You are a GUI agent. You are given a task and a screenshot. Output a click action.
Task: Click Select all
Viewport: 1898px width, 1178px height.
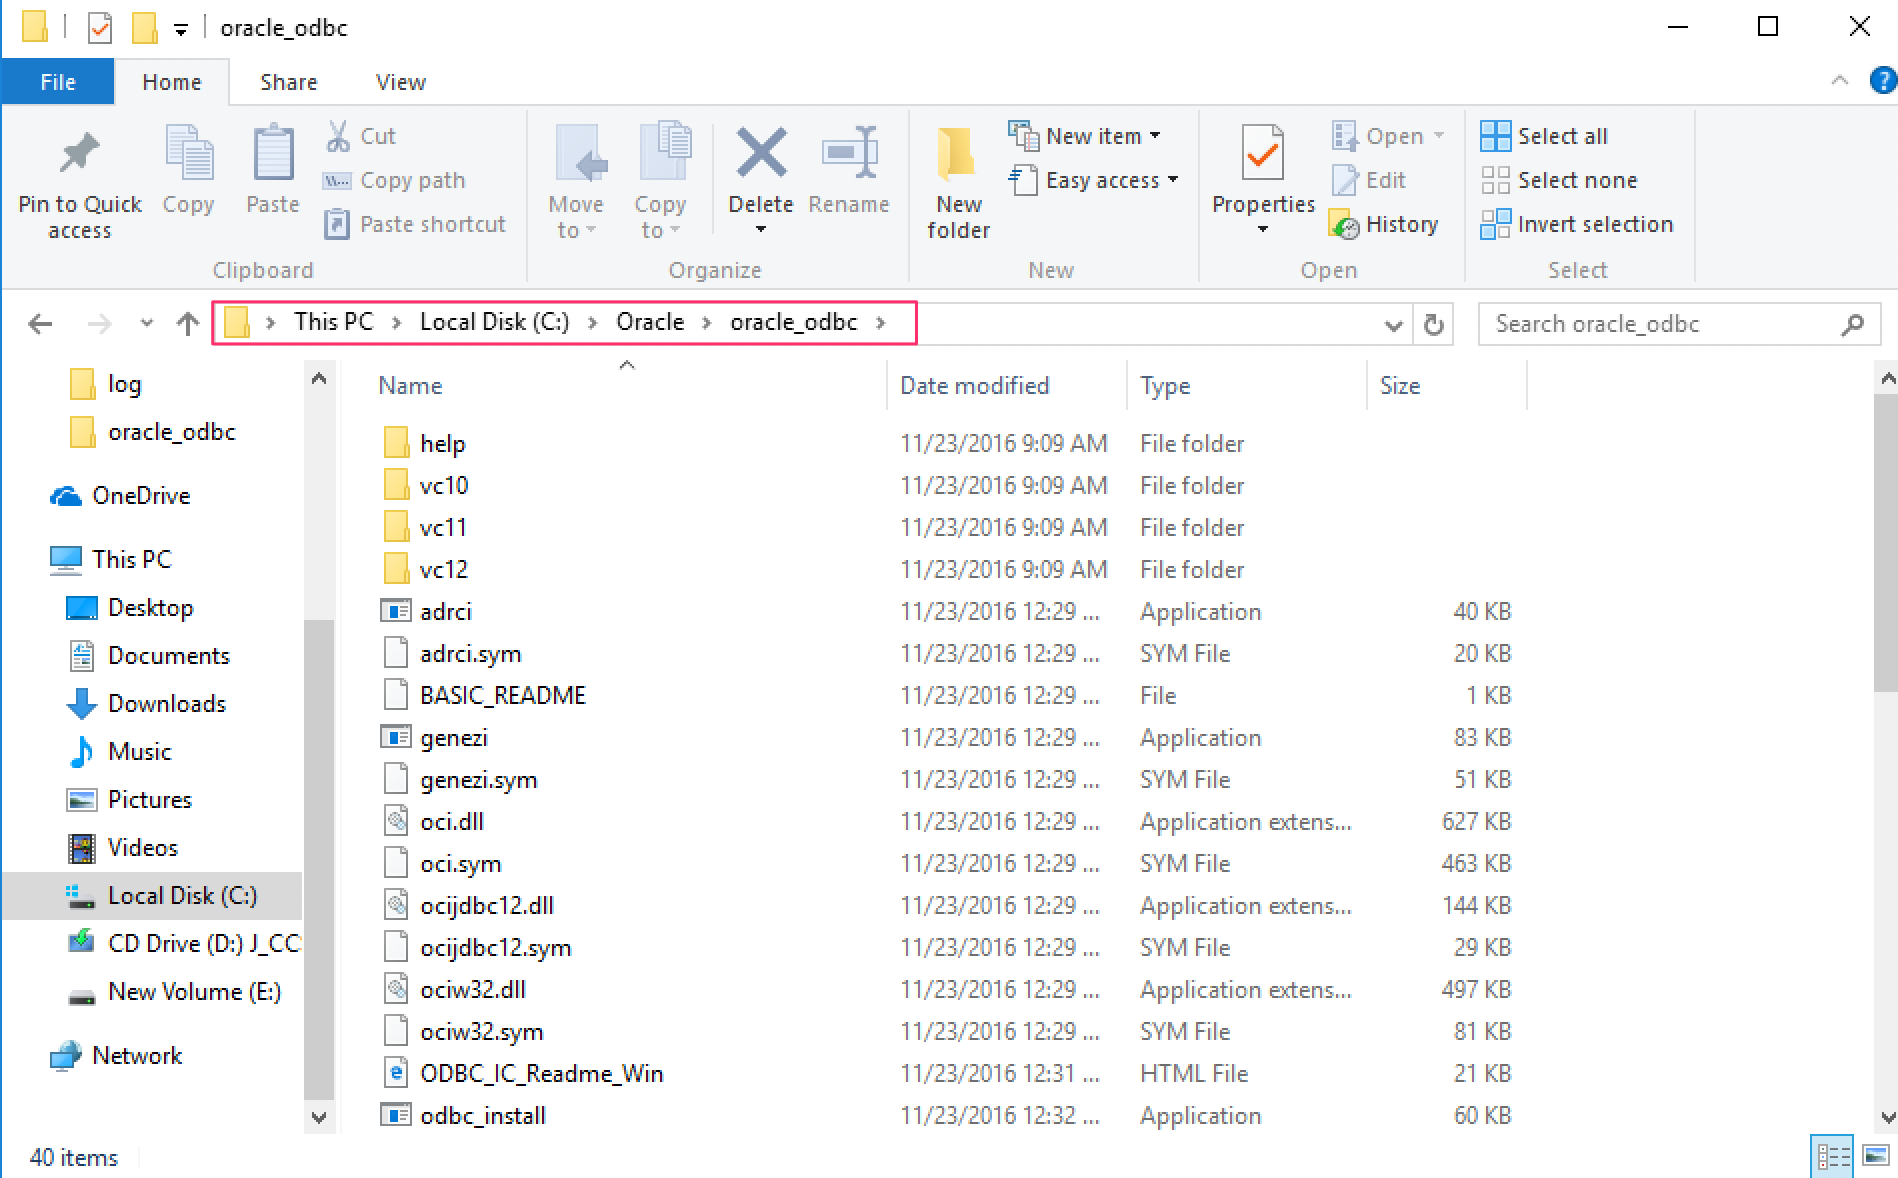[1544, 135]
